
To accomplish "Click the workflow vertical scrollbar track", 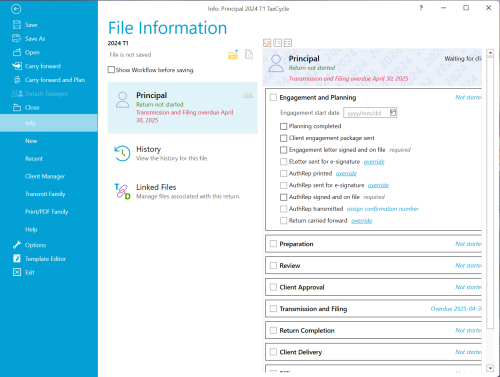I will pyautogui.click(x=490, y=210).
